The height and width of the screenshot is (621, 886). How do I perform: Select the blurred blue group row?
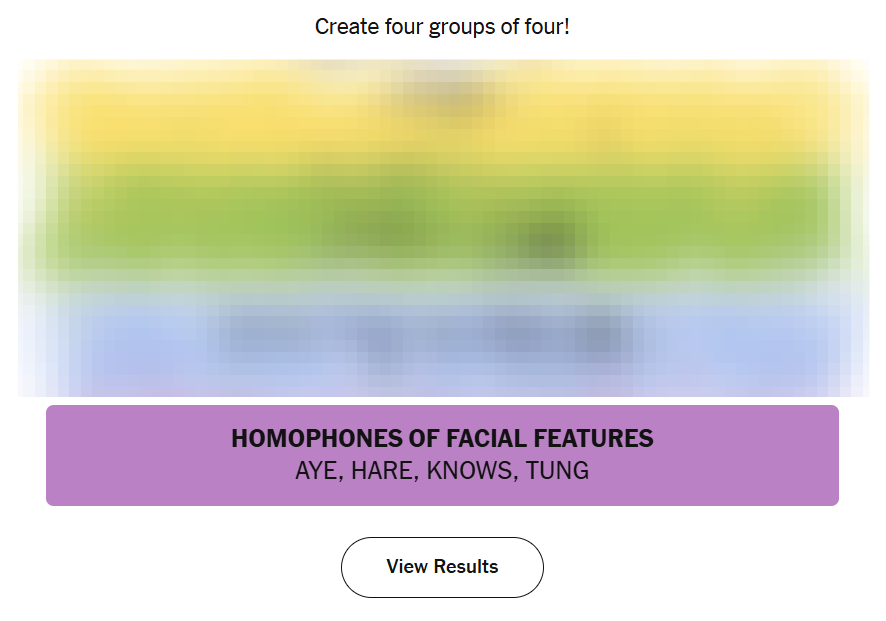[x=442, y=339]
